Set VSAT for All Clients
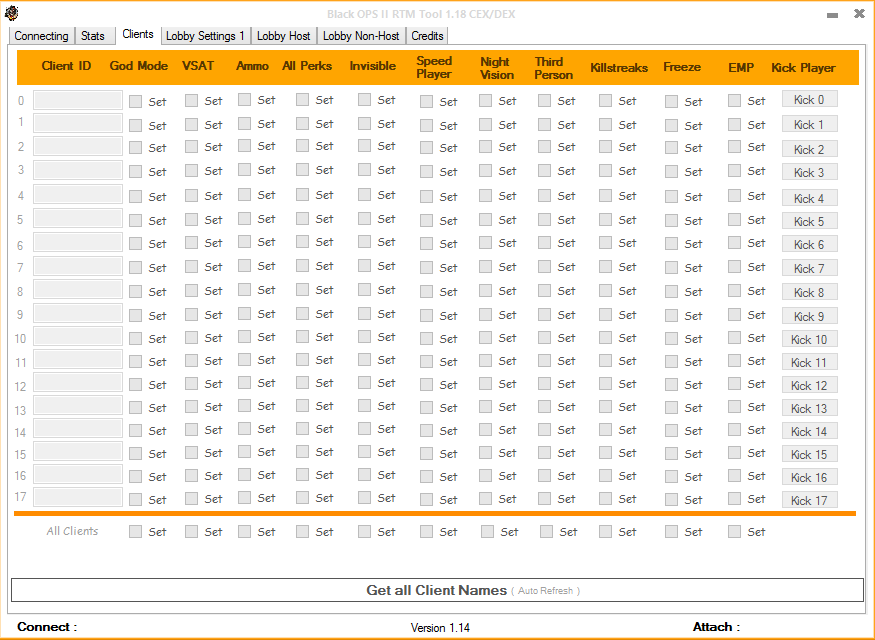Image resolution: width=875 pixels, height=640 pixels. pos(191,532)
